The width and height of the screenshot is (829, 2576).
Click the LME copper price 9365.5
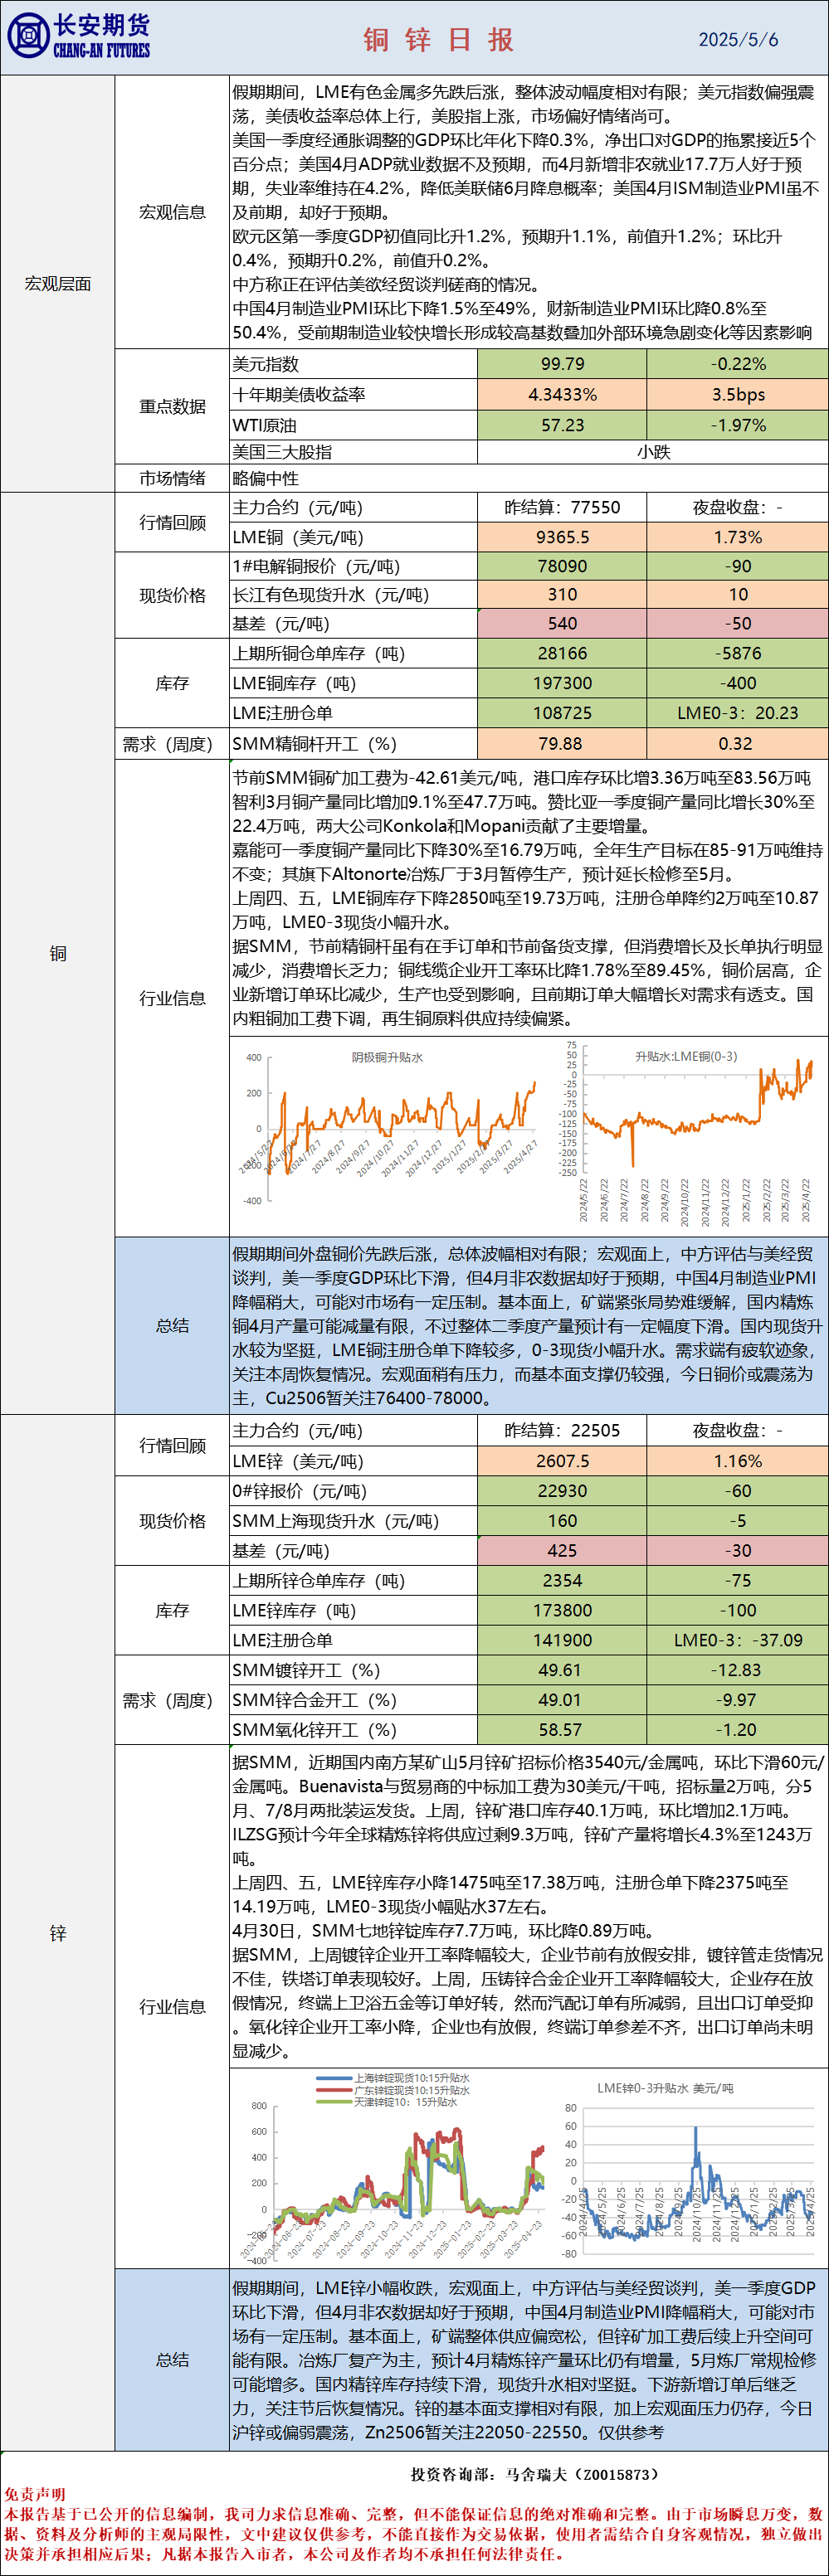click(562, 537)
